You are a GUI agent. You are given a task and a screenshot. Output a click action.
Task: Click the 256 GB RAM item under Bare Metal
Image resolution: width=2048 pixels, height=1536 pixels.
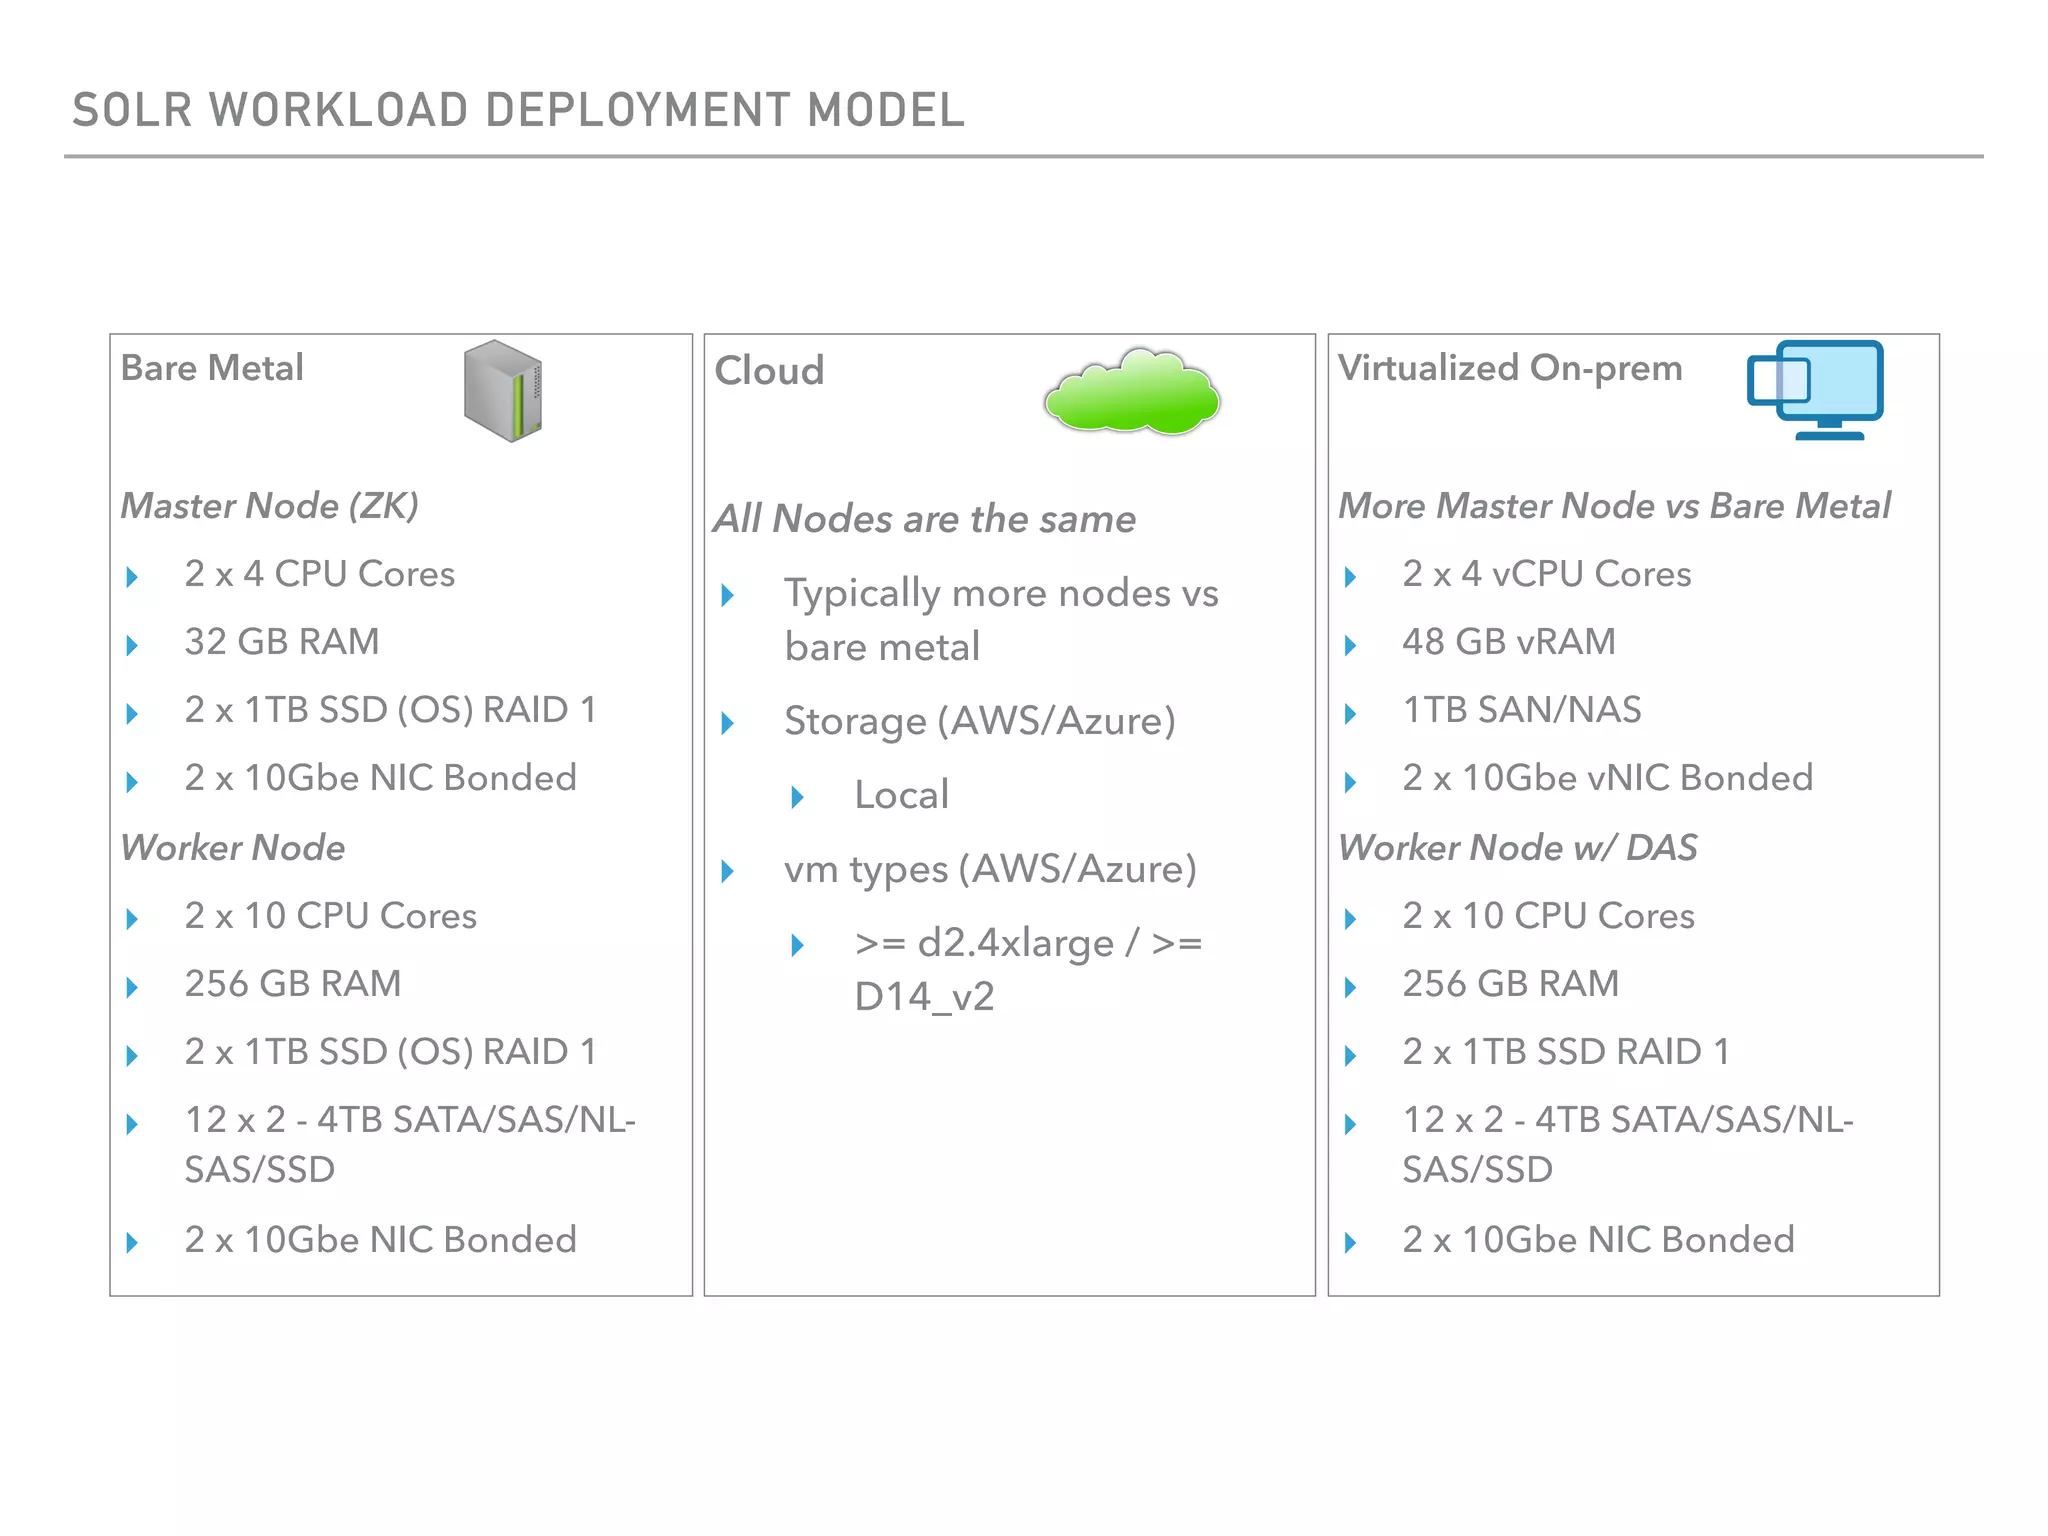click(292, 984)
